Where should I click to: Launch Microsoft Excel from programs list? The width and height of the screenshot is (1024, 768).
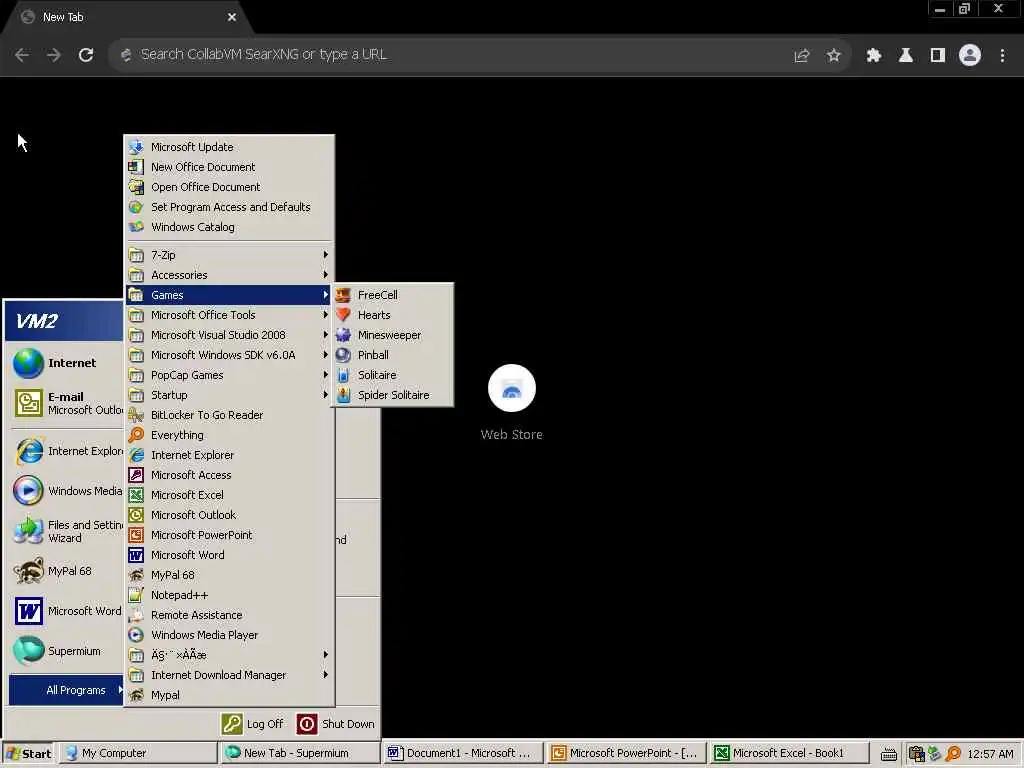click(x=229, y=495)
